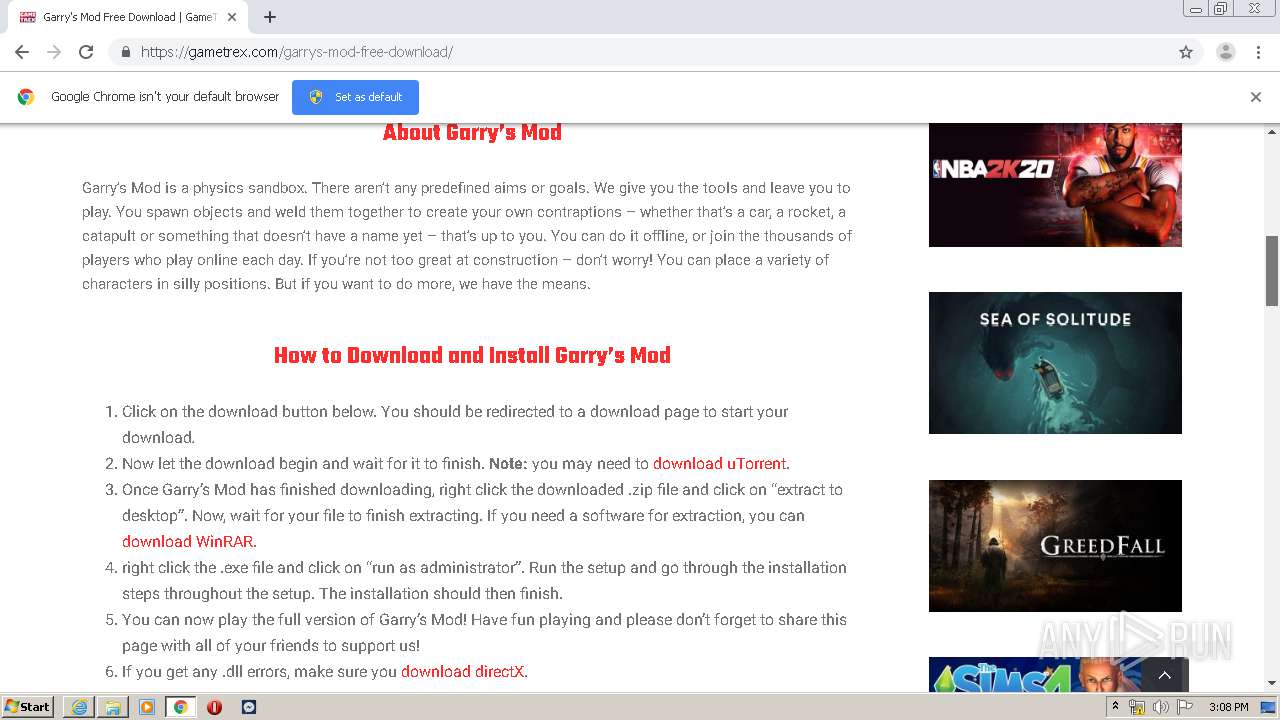Follow the download uTorrent link

click(x=719, y=464)
